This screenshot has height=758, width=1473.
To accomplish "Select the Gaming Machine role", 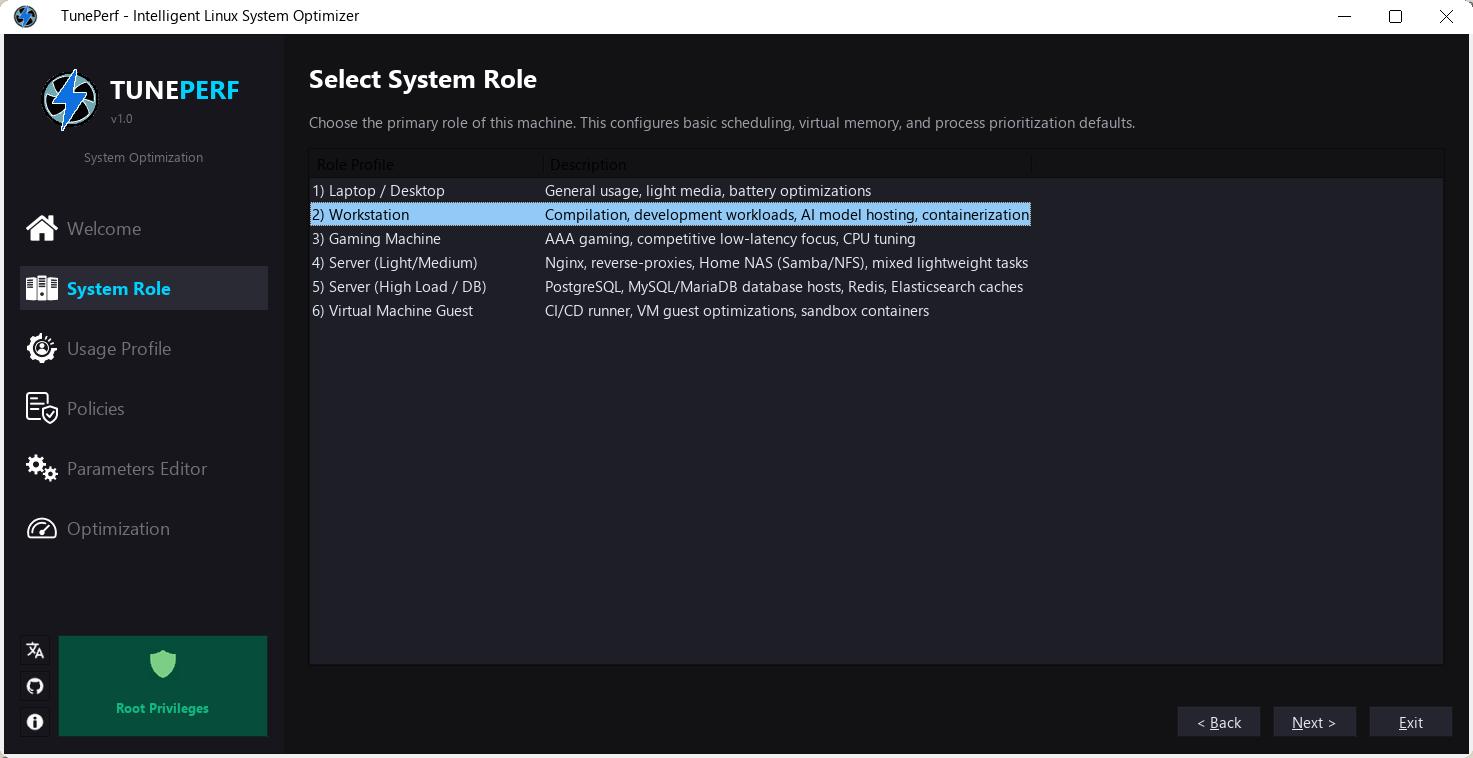I will point(376,239).
